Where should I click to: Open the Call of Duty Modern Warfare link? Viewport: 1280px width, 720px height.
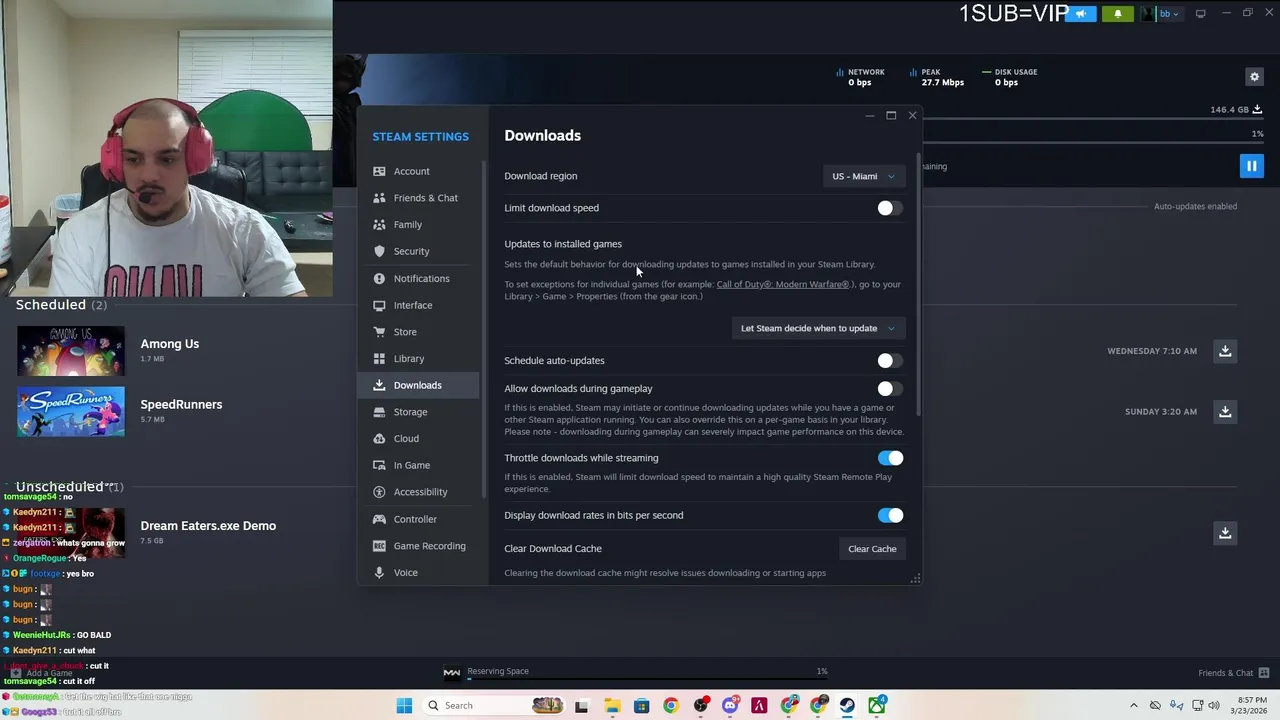[783, 284]
